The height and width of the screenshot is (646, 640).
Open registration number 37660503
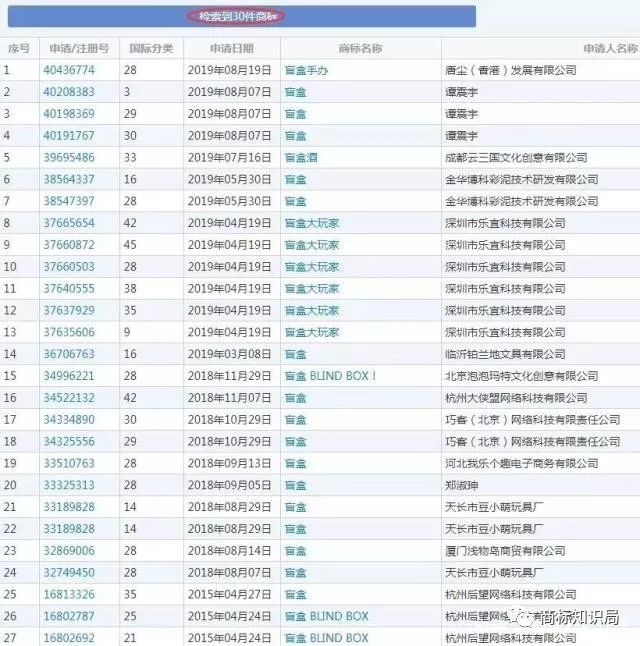tap(69, 267)
